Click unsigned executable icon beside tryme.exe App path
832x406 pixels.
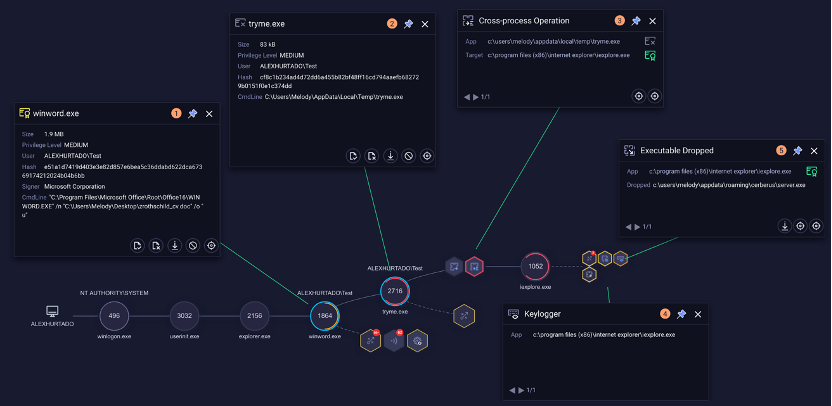click(x=650, y=41)
